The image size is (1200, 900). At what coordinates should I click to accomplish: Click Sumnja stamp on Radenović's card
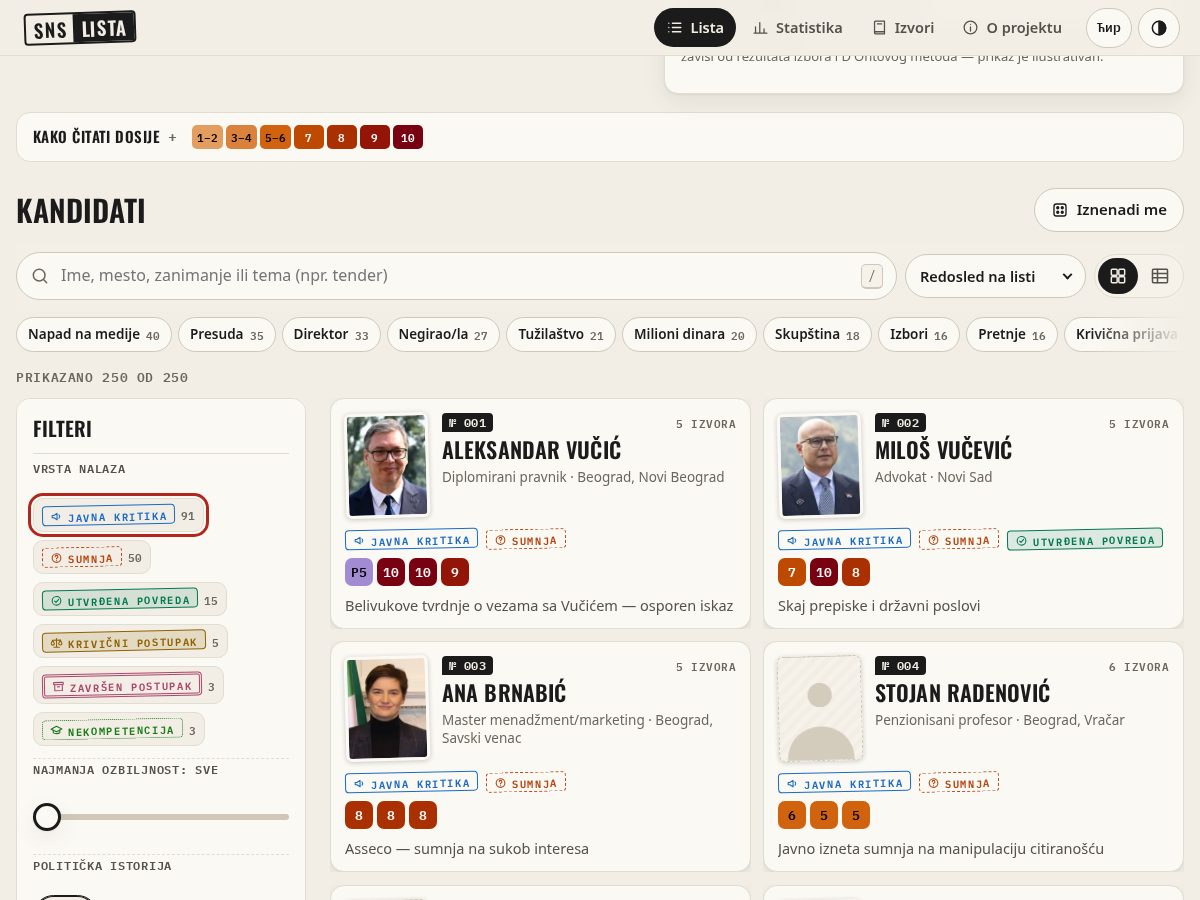click(x=959, y=783)
